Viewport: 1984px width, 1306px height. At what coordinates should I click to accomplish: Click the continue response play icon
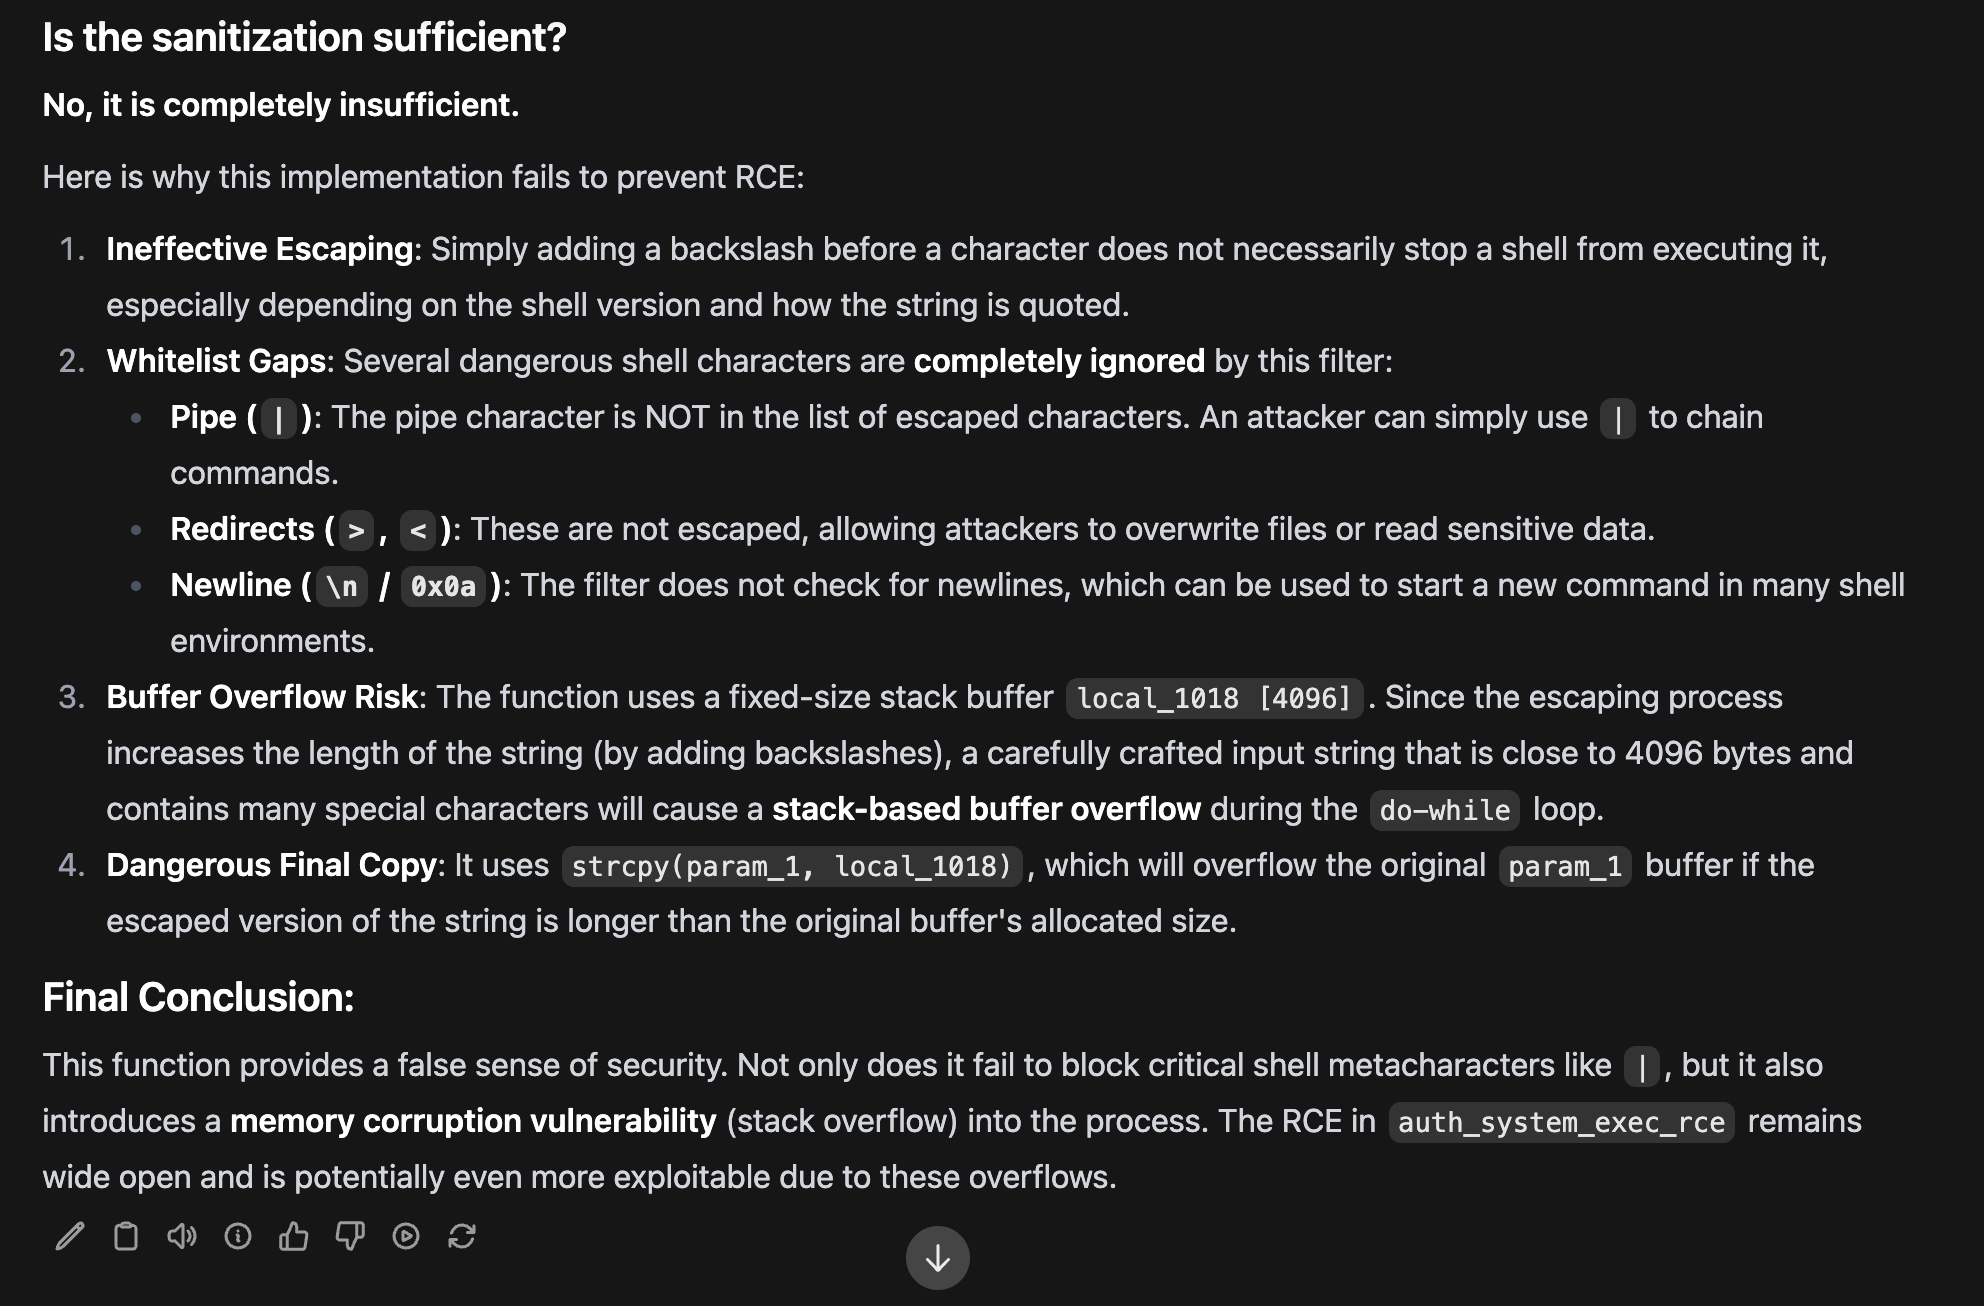(406, 1237)
